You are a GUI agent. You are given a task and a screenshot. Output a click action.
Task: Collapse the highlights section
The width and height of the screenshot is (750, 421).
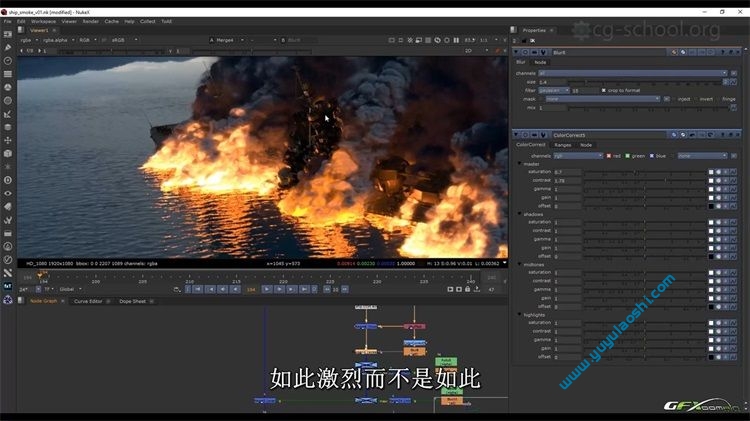[x=520, y=315]
